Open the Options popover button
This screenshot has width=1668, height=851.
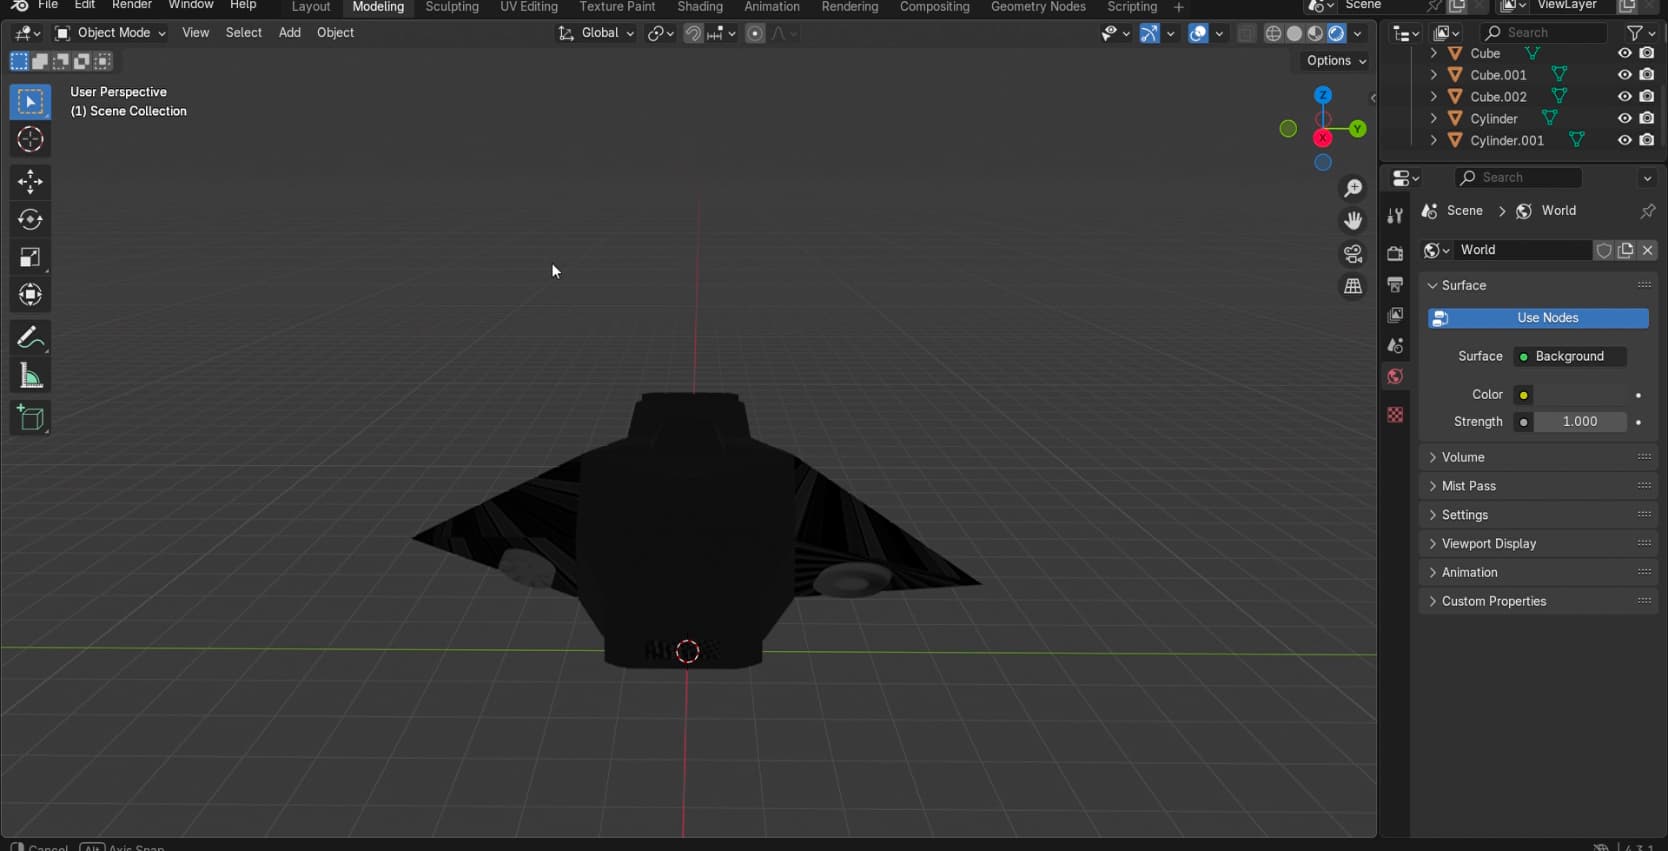click(x=1335, y=61)
